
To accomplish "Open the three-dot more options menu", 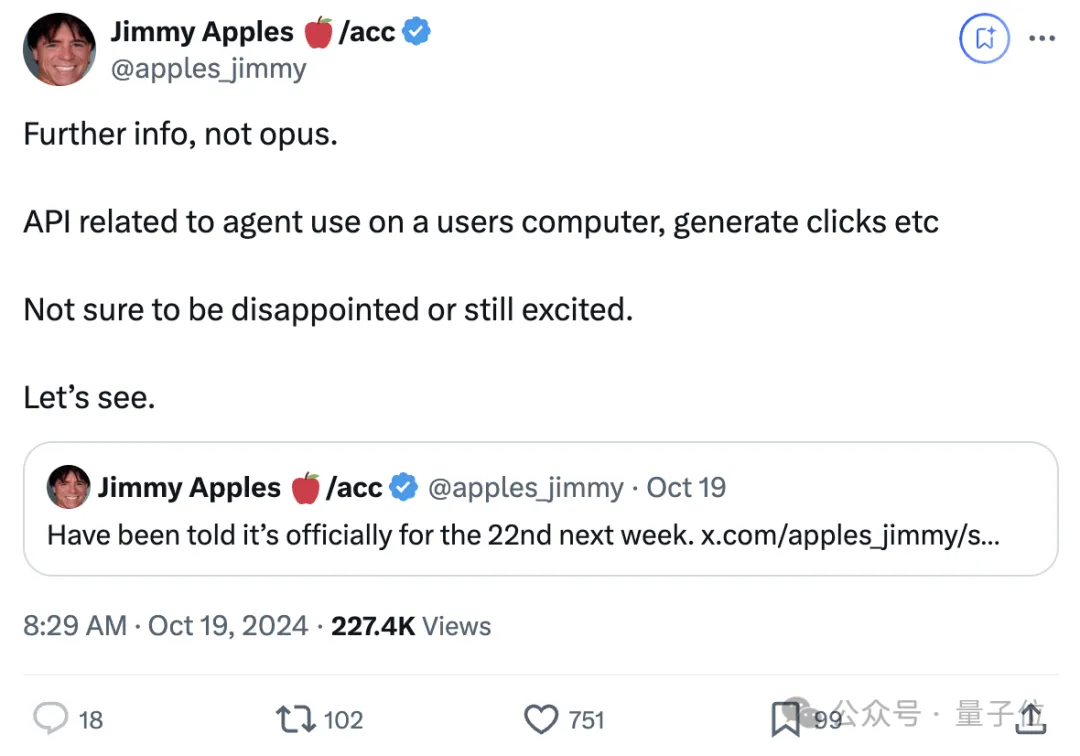I will click(1042, 38).
